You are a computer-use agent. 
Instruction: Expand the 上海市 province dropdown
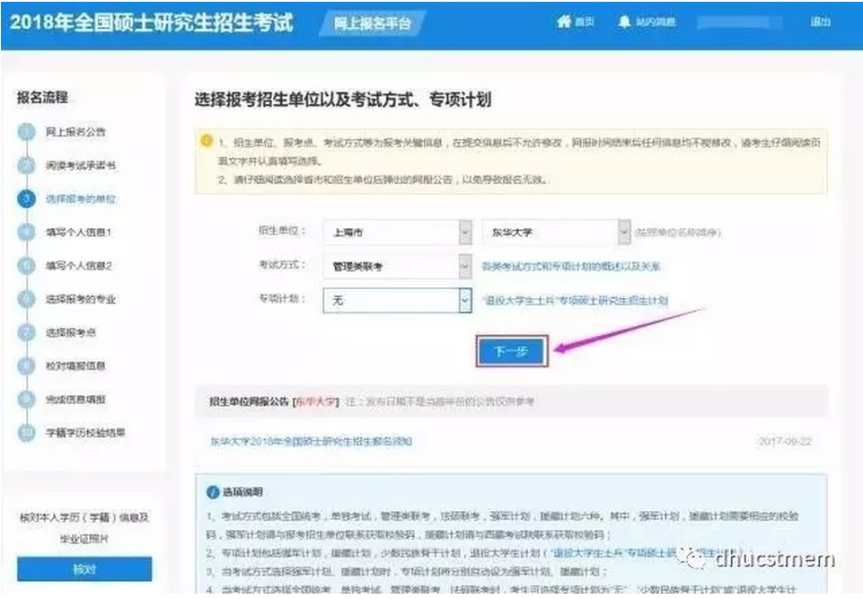click(465, 232)
